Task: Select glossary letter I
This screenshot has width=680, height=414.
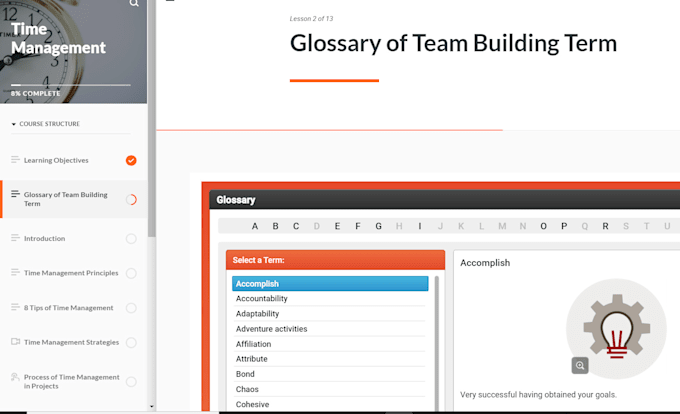Action: 420,226
